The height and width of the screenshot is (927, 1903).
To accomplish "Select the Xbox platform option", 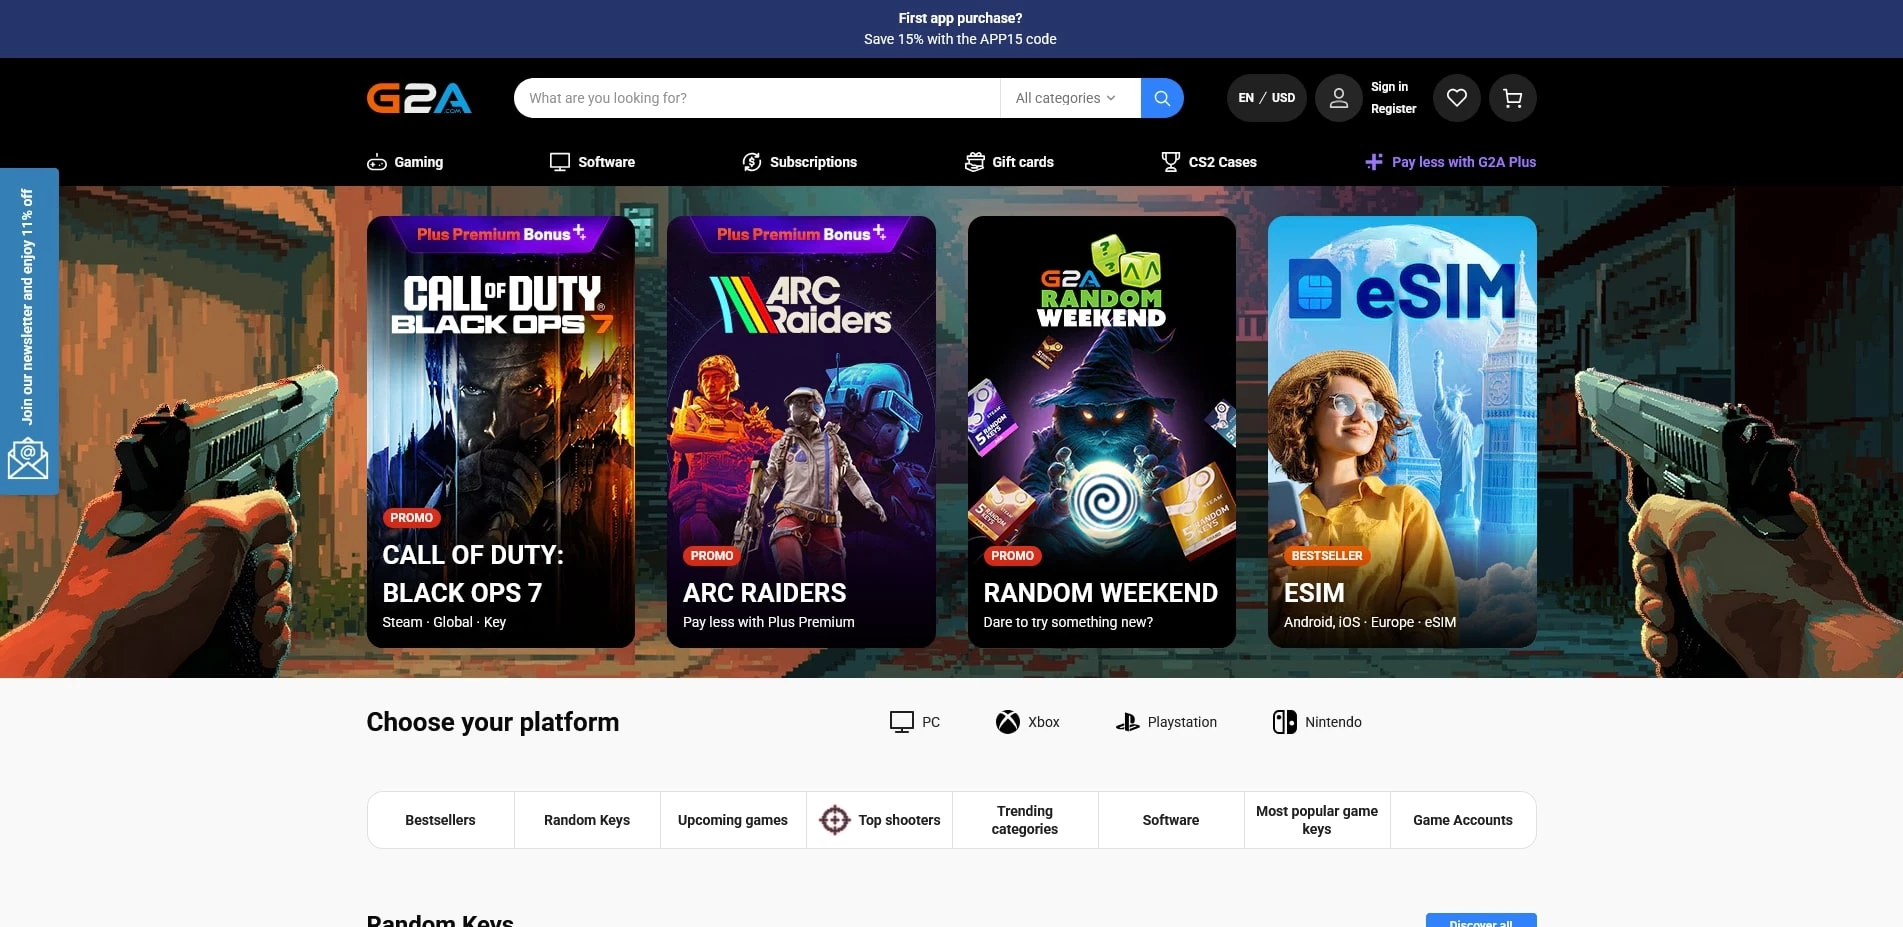I will click(x=1028, y=721).
